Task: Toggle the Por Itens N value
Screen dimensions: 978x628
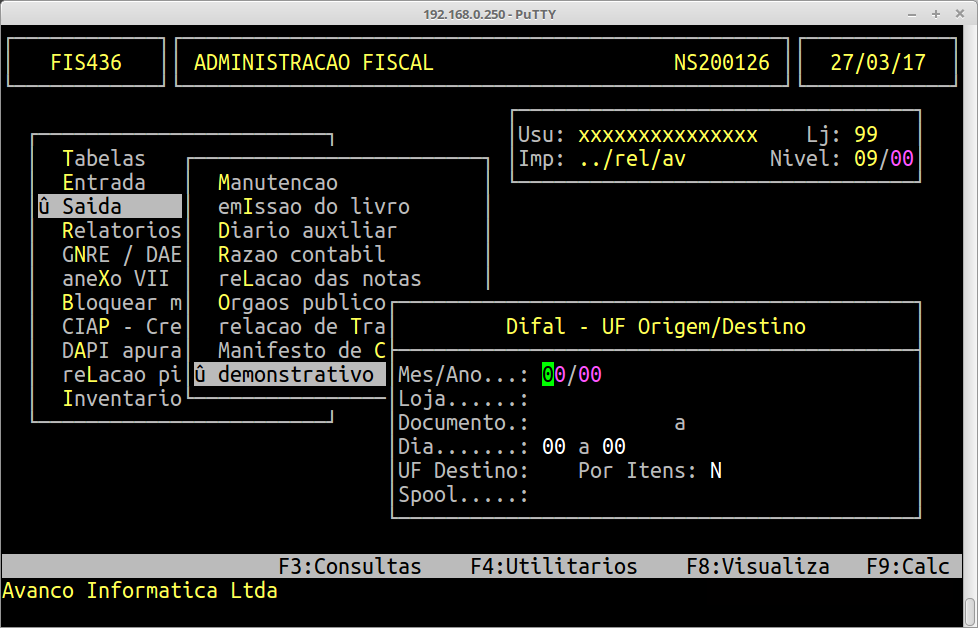Action: 715,470
